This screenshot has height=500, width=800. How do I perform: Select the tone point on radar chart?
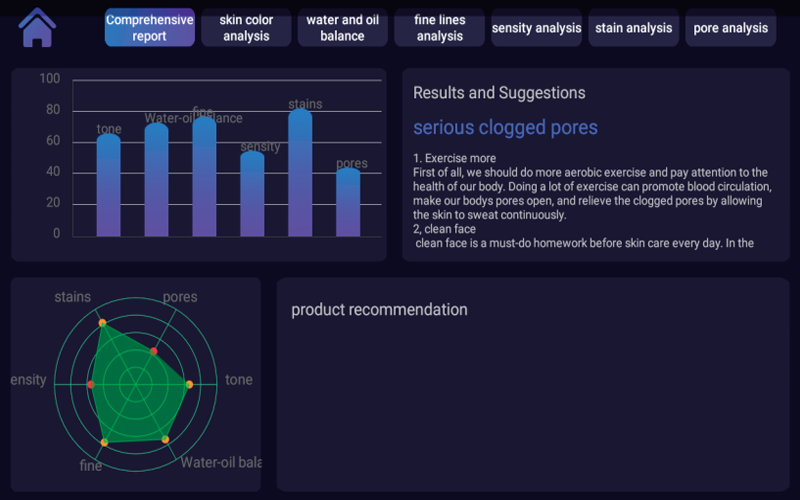[x=189, y=384]
